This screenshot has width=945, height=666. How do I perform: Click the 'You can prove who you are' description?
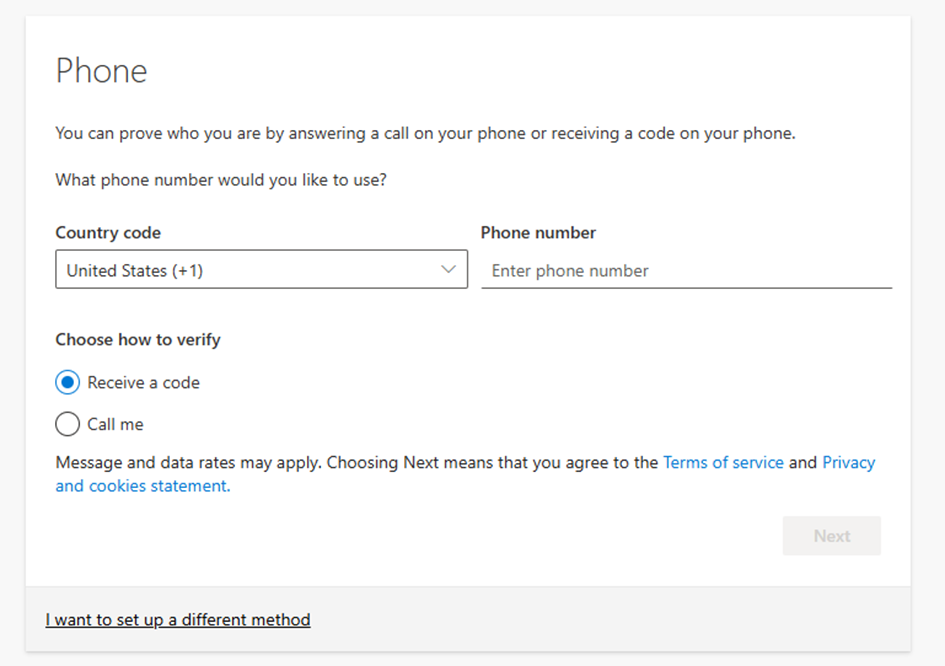[425, 134]
